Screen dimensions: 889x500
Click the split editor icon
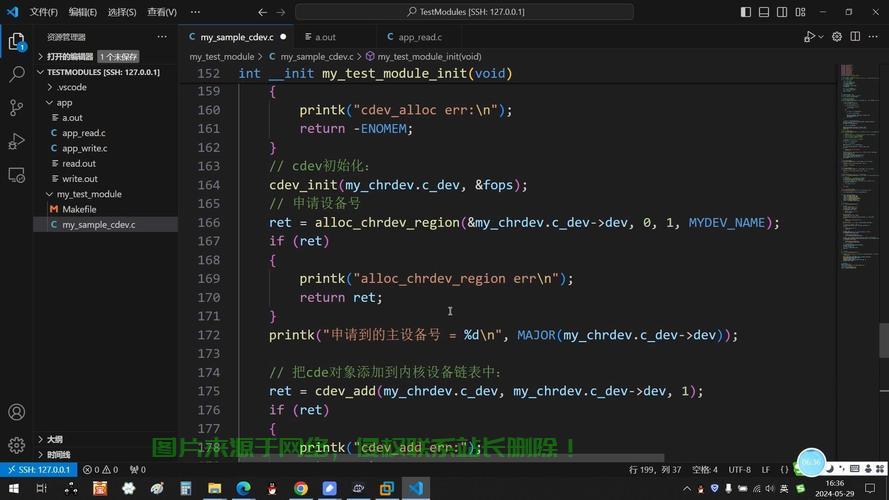coord(857,37)
